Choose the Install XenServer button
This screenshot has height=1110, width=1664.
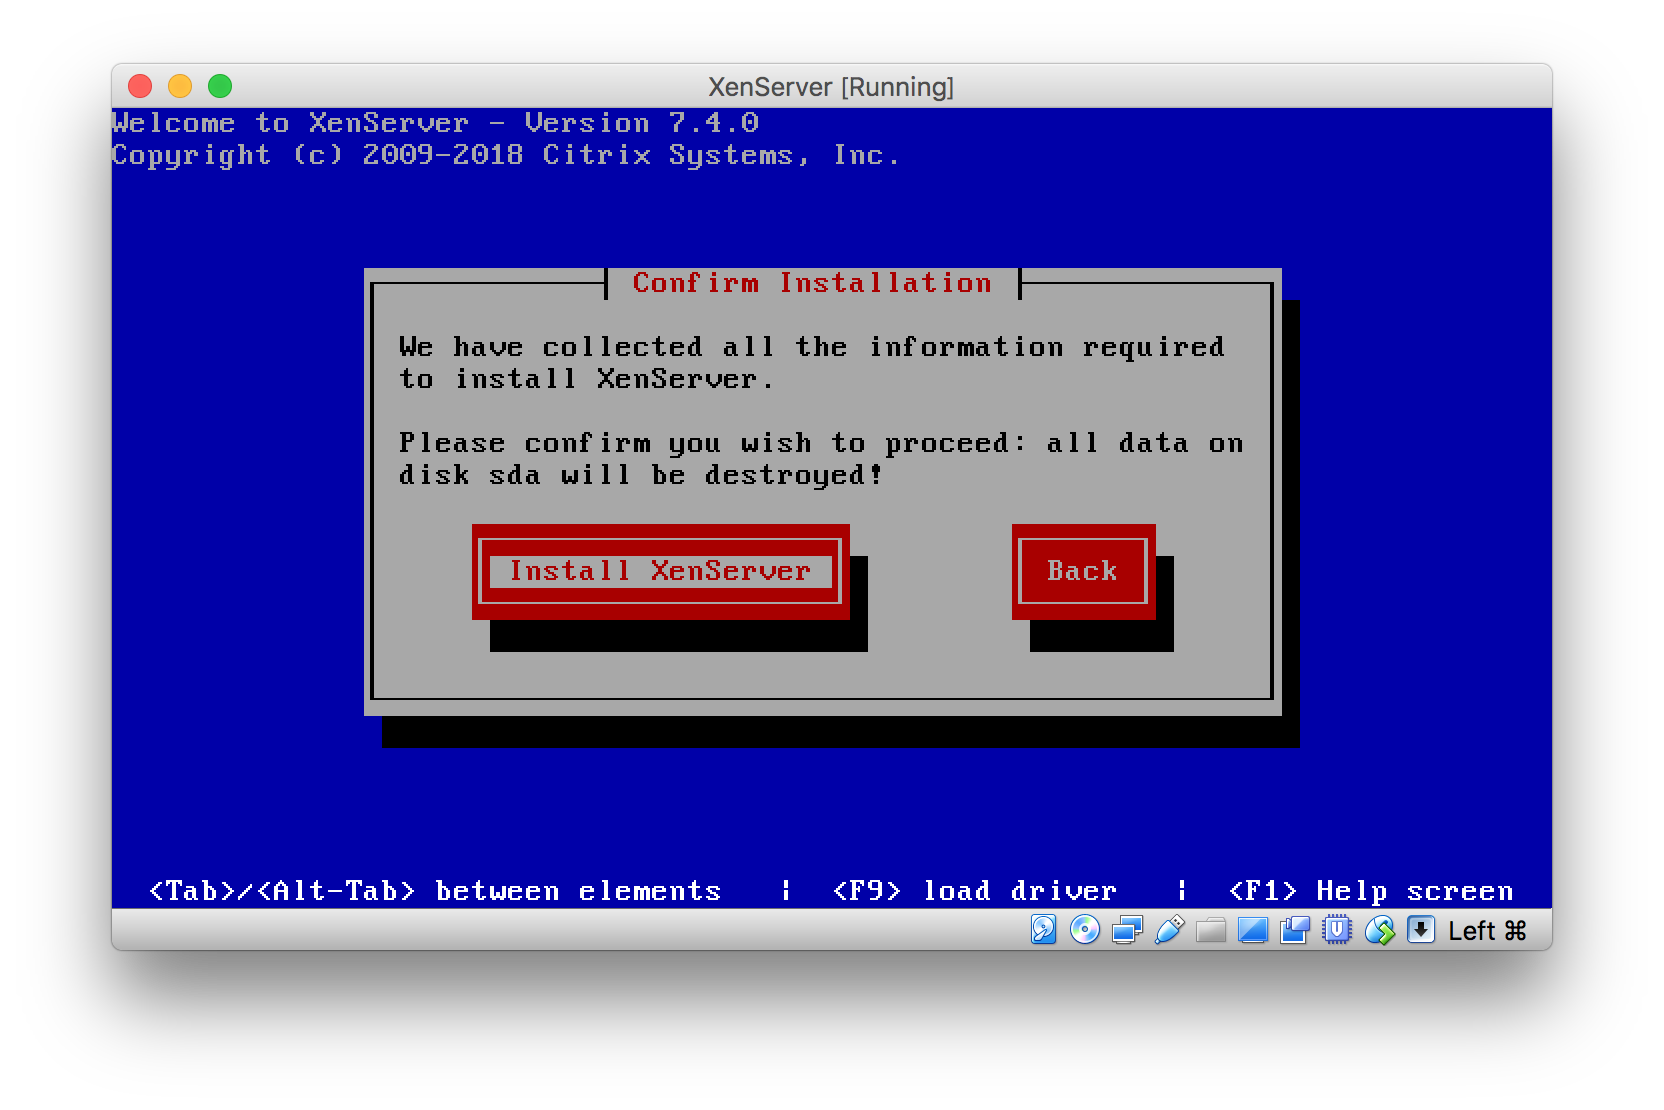coord(660,571)
